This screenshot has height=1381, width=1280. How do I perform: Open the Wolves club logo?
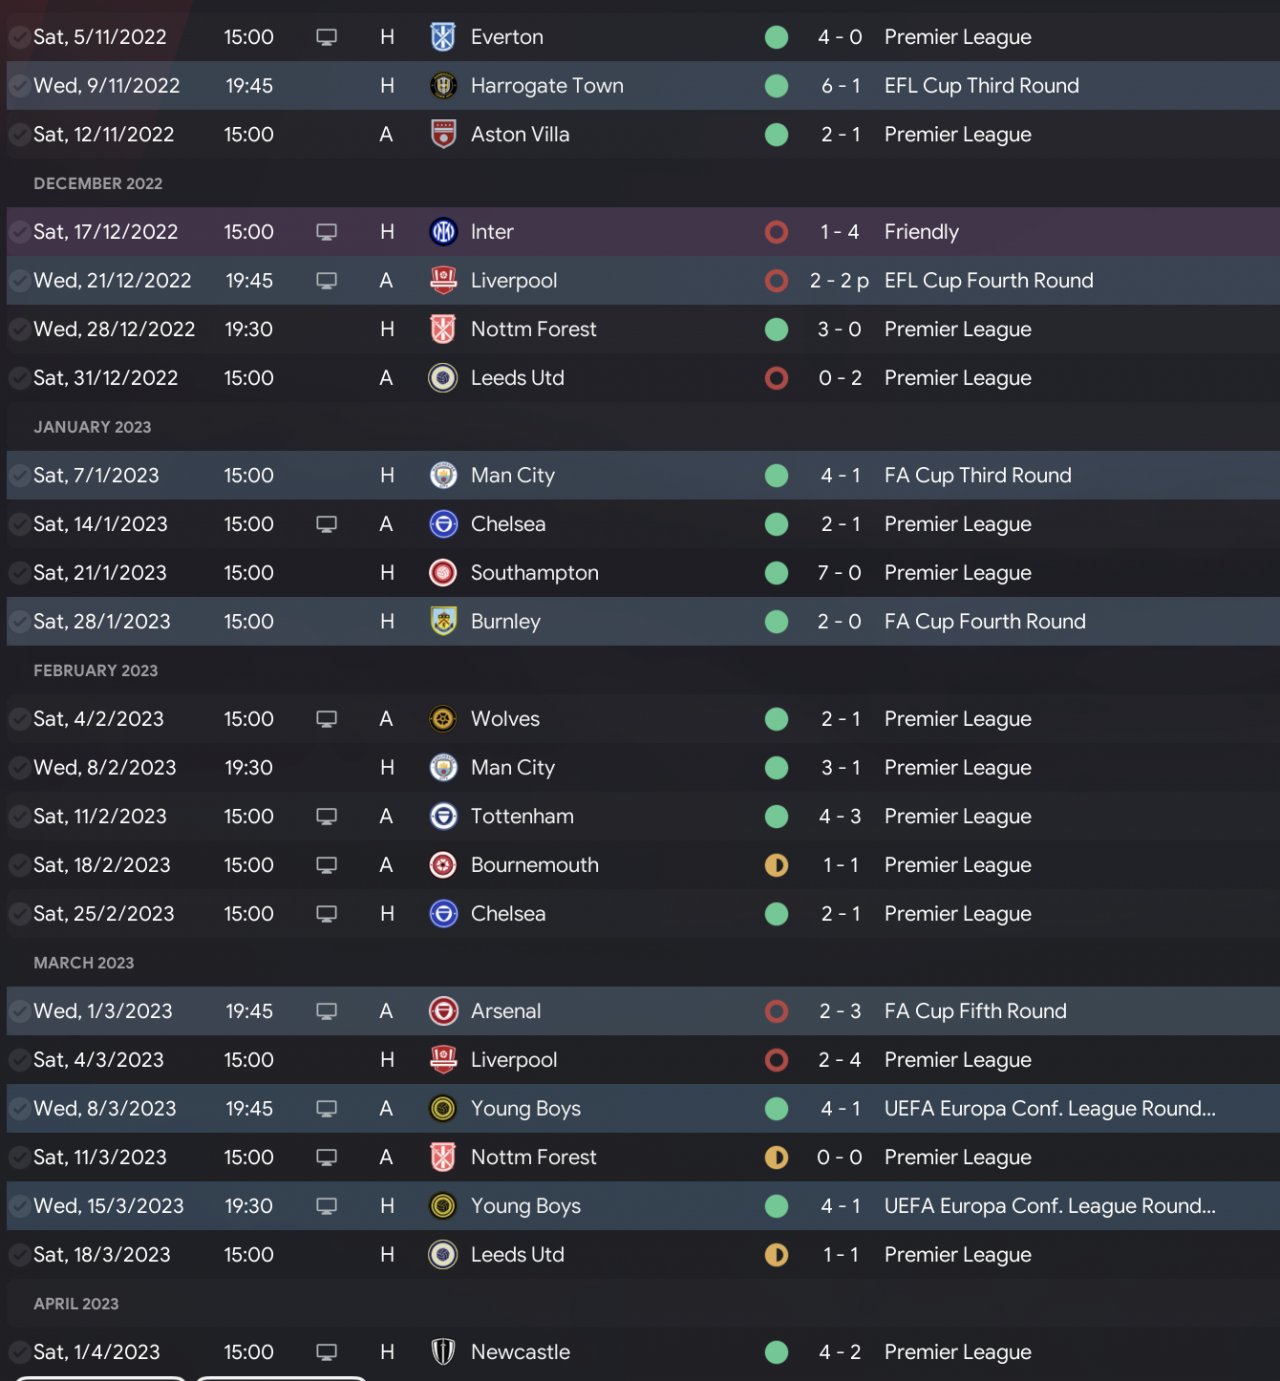click(x=443, y=719)
